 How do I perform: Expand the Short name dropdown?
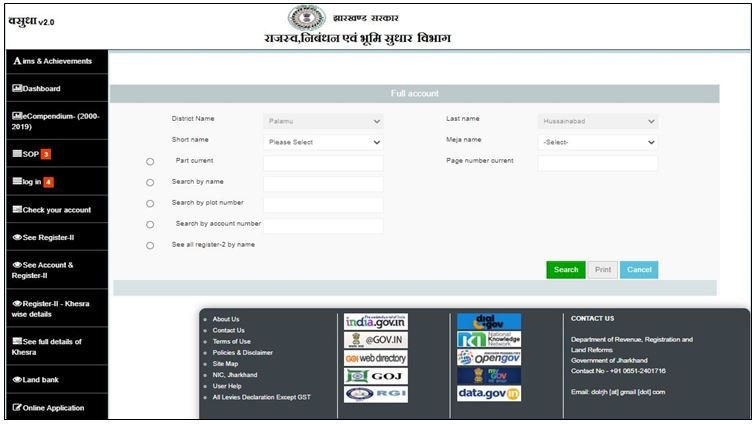tap(323, 142)
